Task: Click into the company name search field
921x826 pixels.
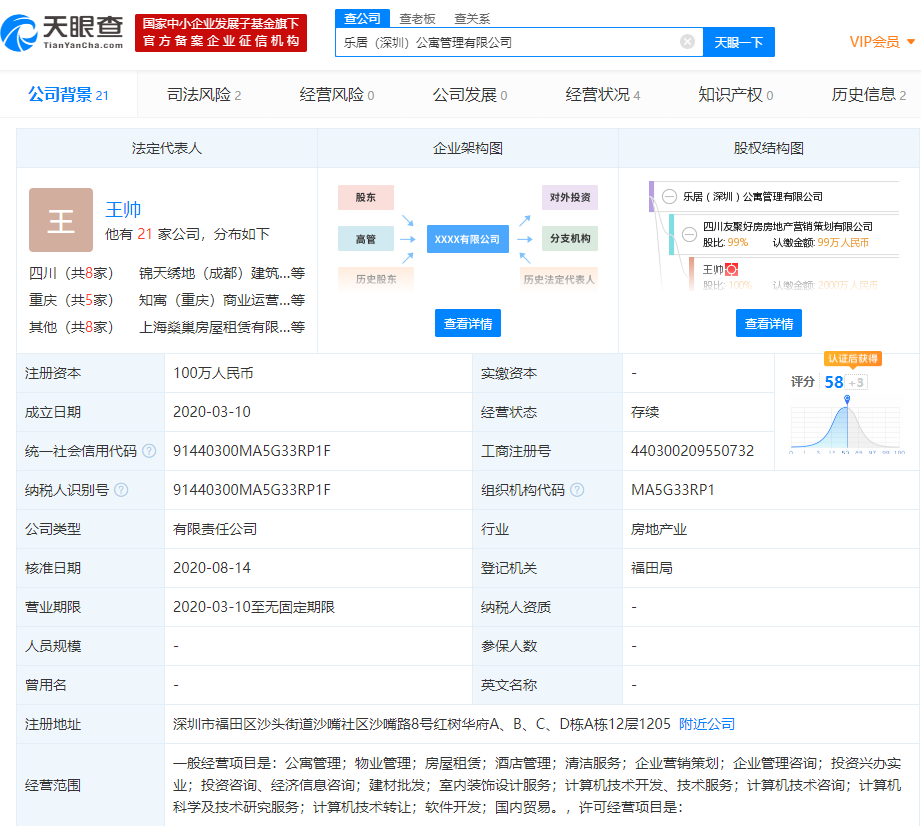Action: click(505, 42)
